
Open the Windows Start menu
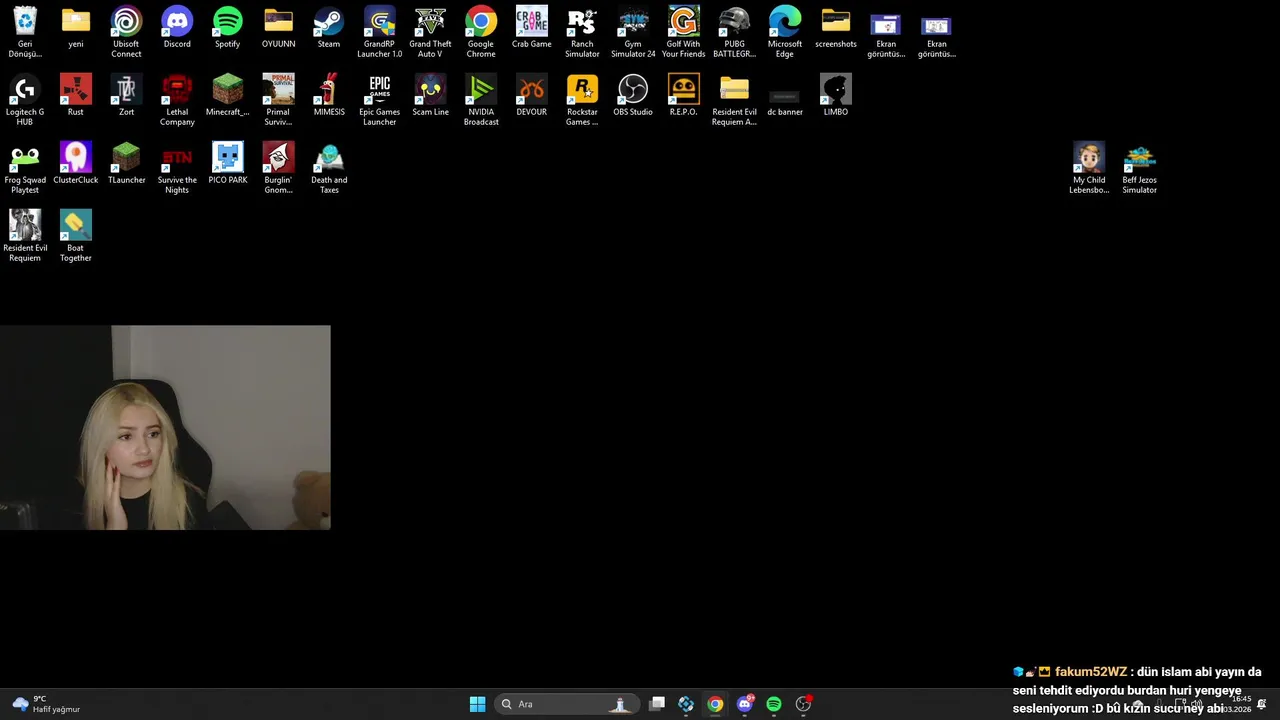point(477,704)
